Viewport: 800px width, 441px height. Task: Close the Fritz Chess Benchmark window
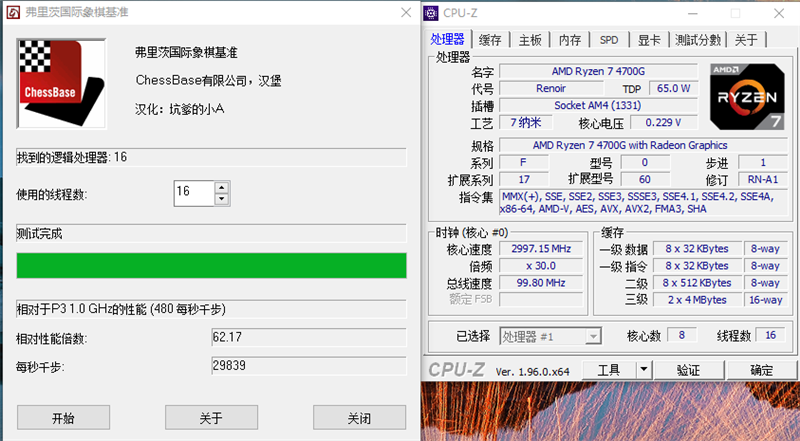(406, 12)
